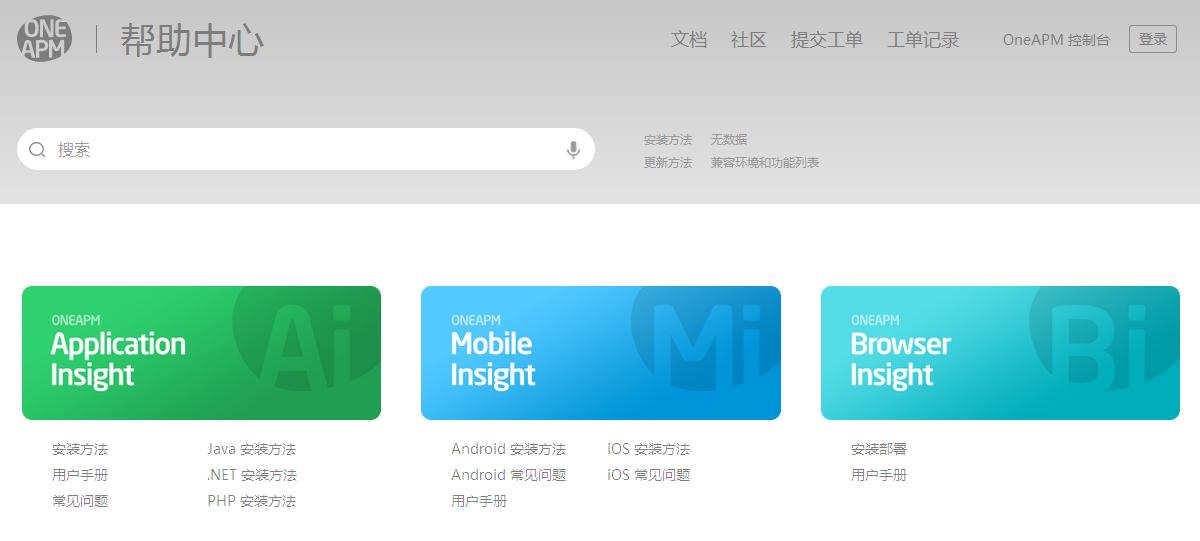1200x541 pixels.
Task: Open 安装部署 under Browser Insight
Action: pos(879,449)
